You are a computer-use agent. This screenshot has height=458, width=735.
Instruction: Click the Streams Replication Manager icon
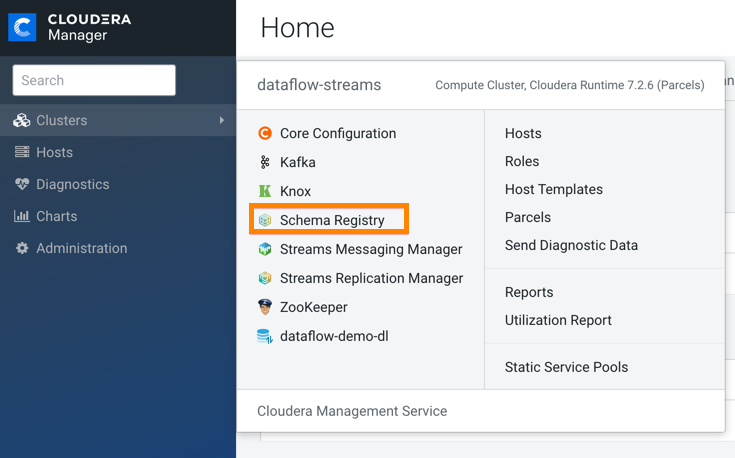[265, 278]
